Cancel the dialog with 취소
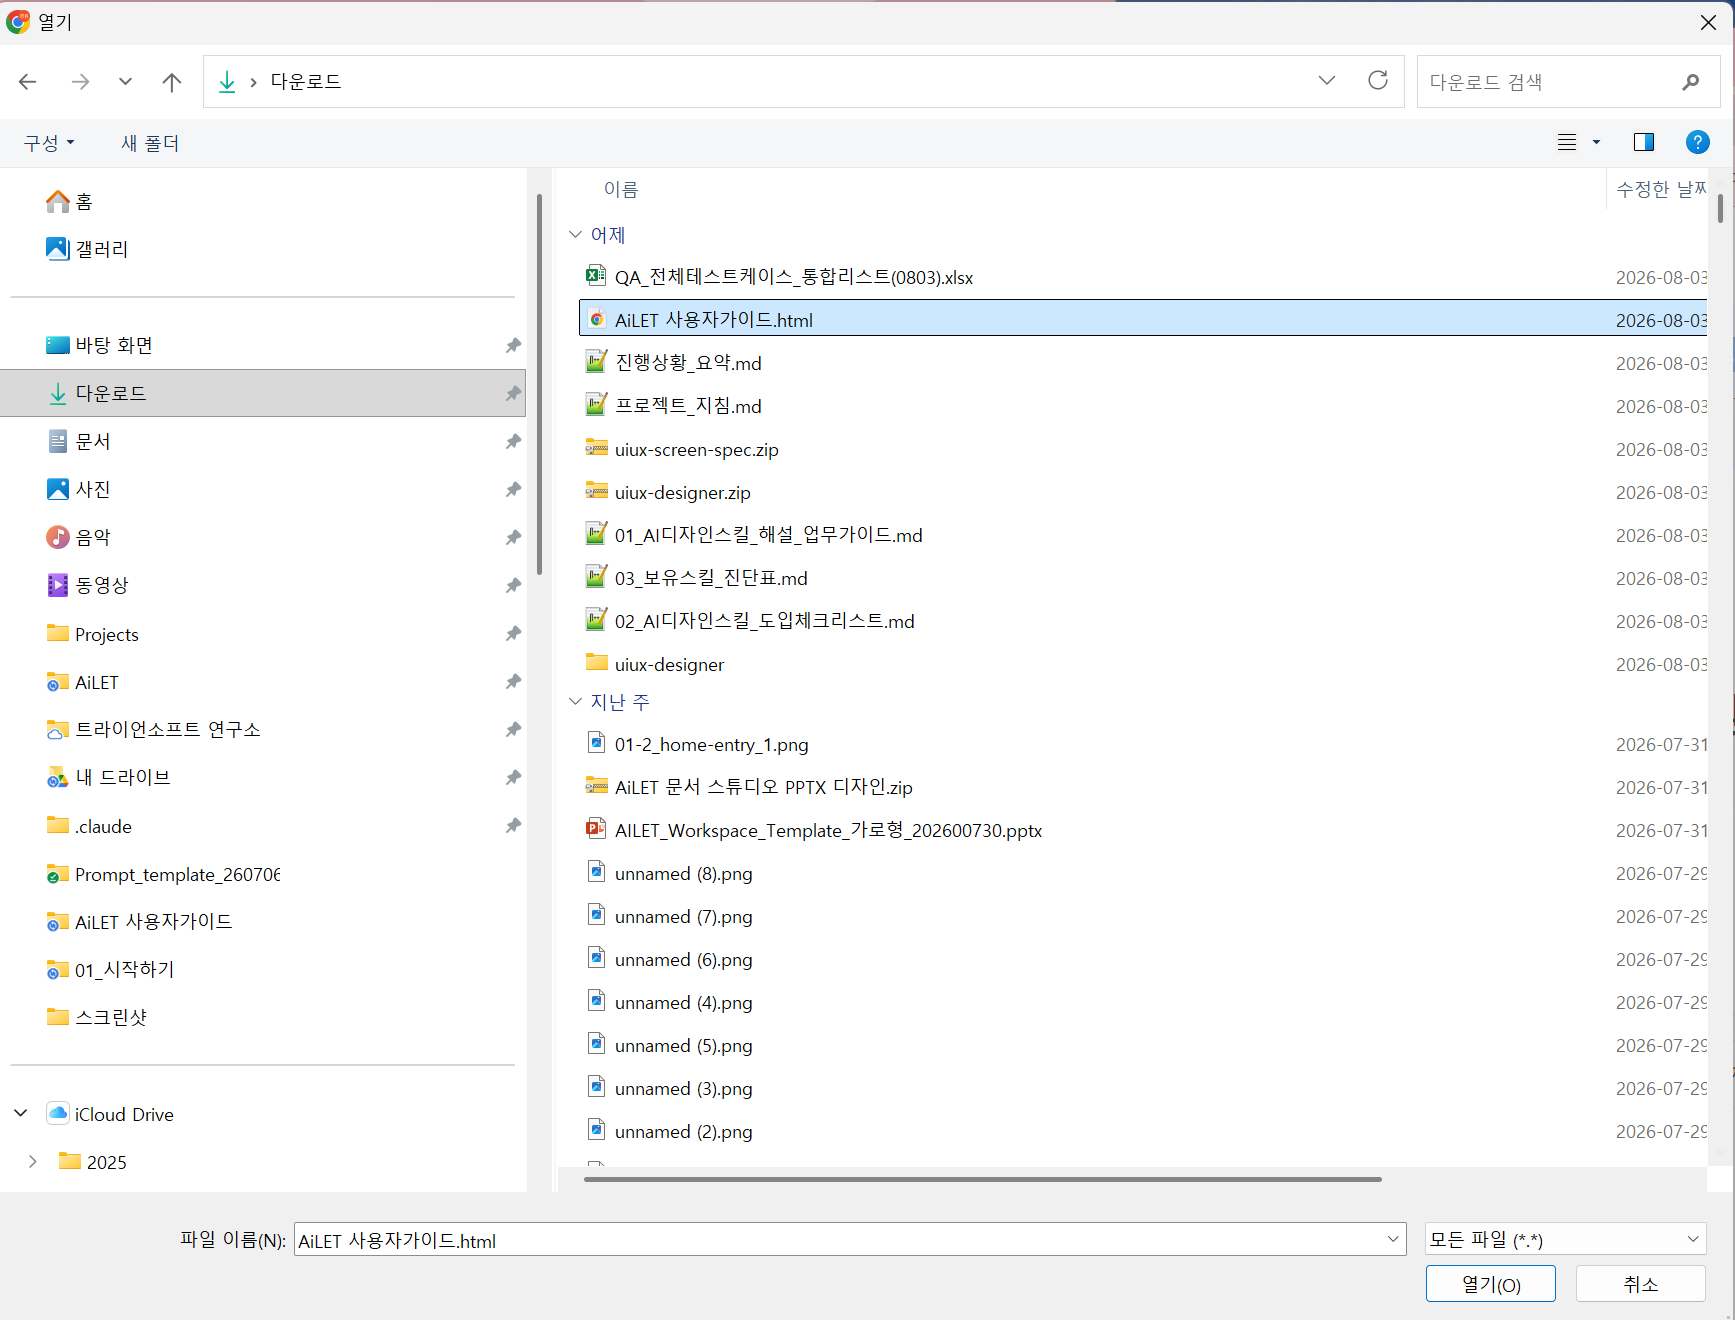 (1640, 1284)
